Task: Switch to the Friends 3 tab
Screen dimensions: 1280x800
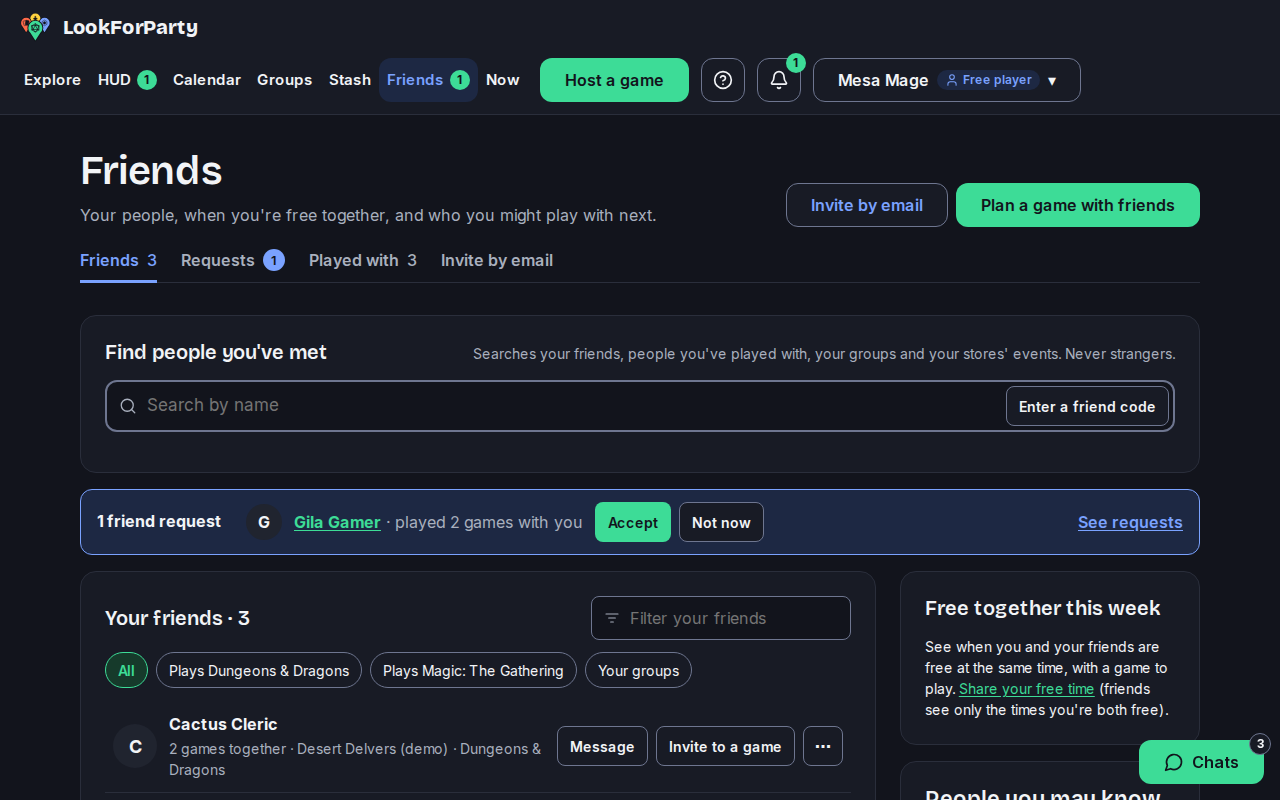Action: pyautogui.click(x=118, y=260)
